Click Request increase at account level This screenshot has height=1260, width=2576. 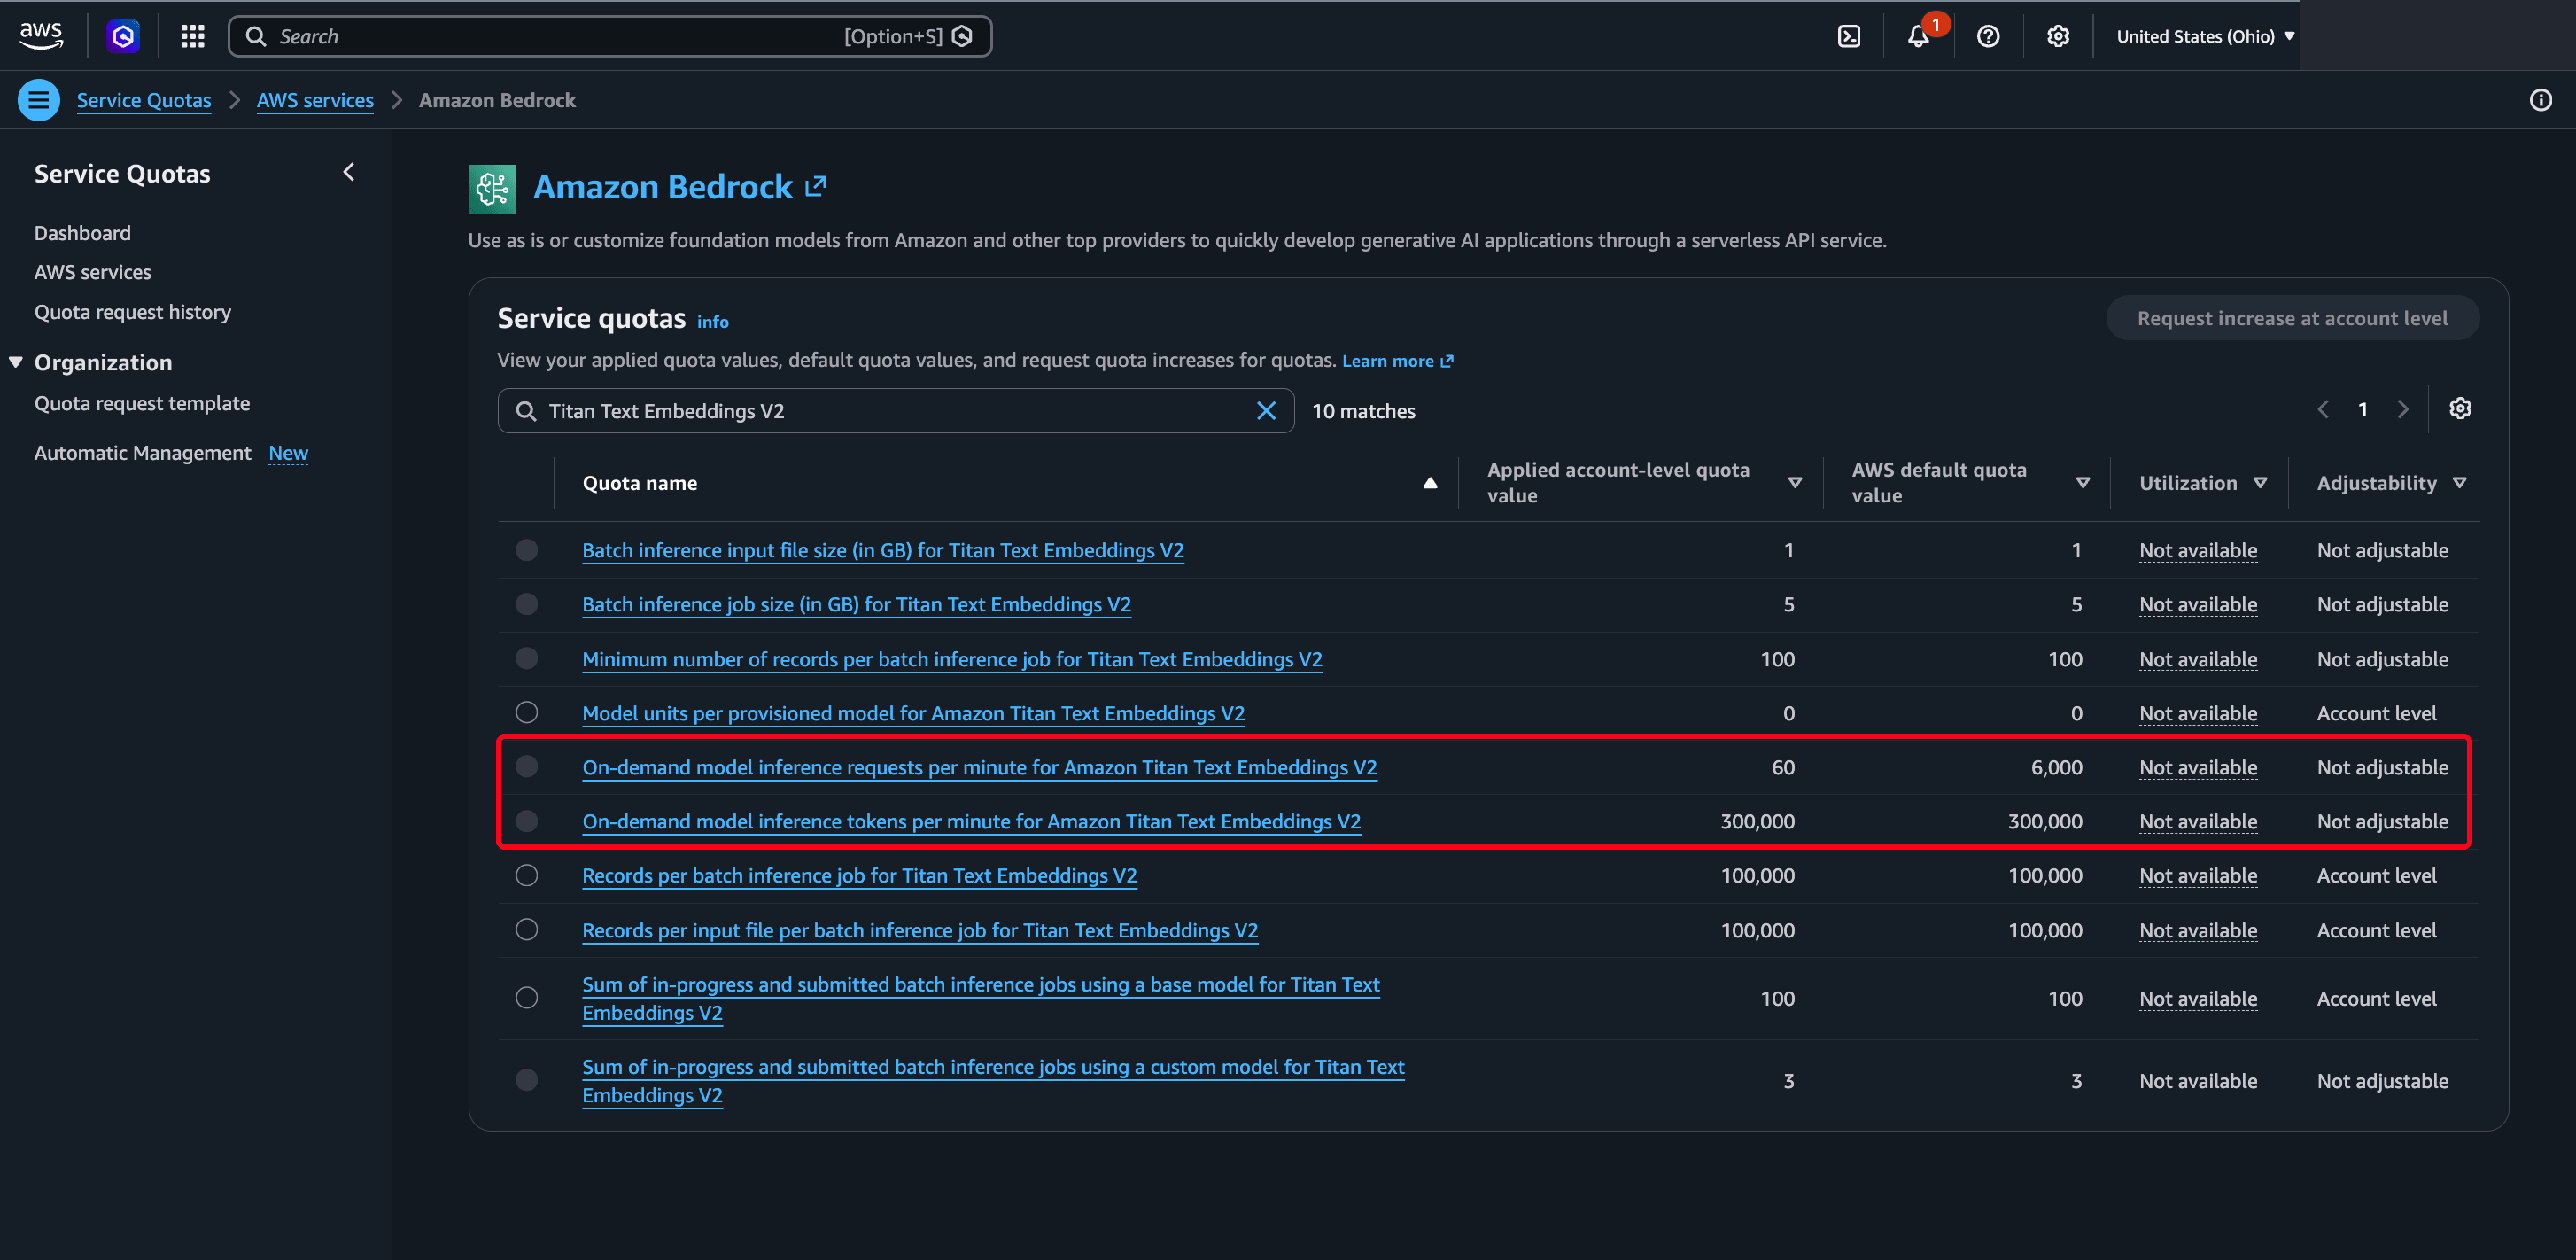click(x=2292, y=318)
